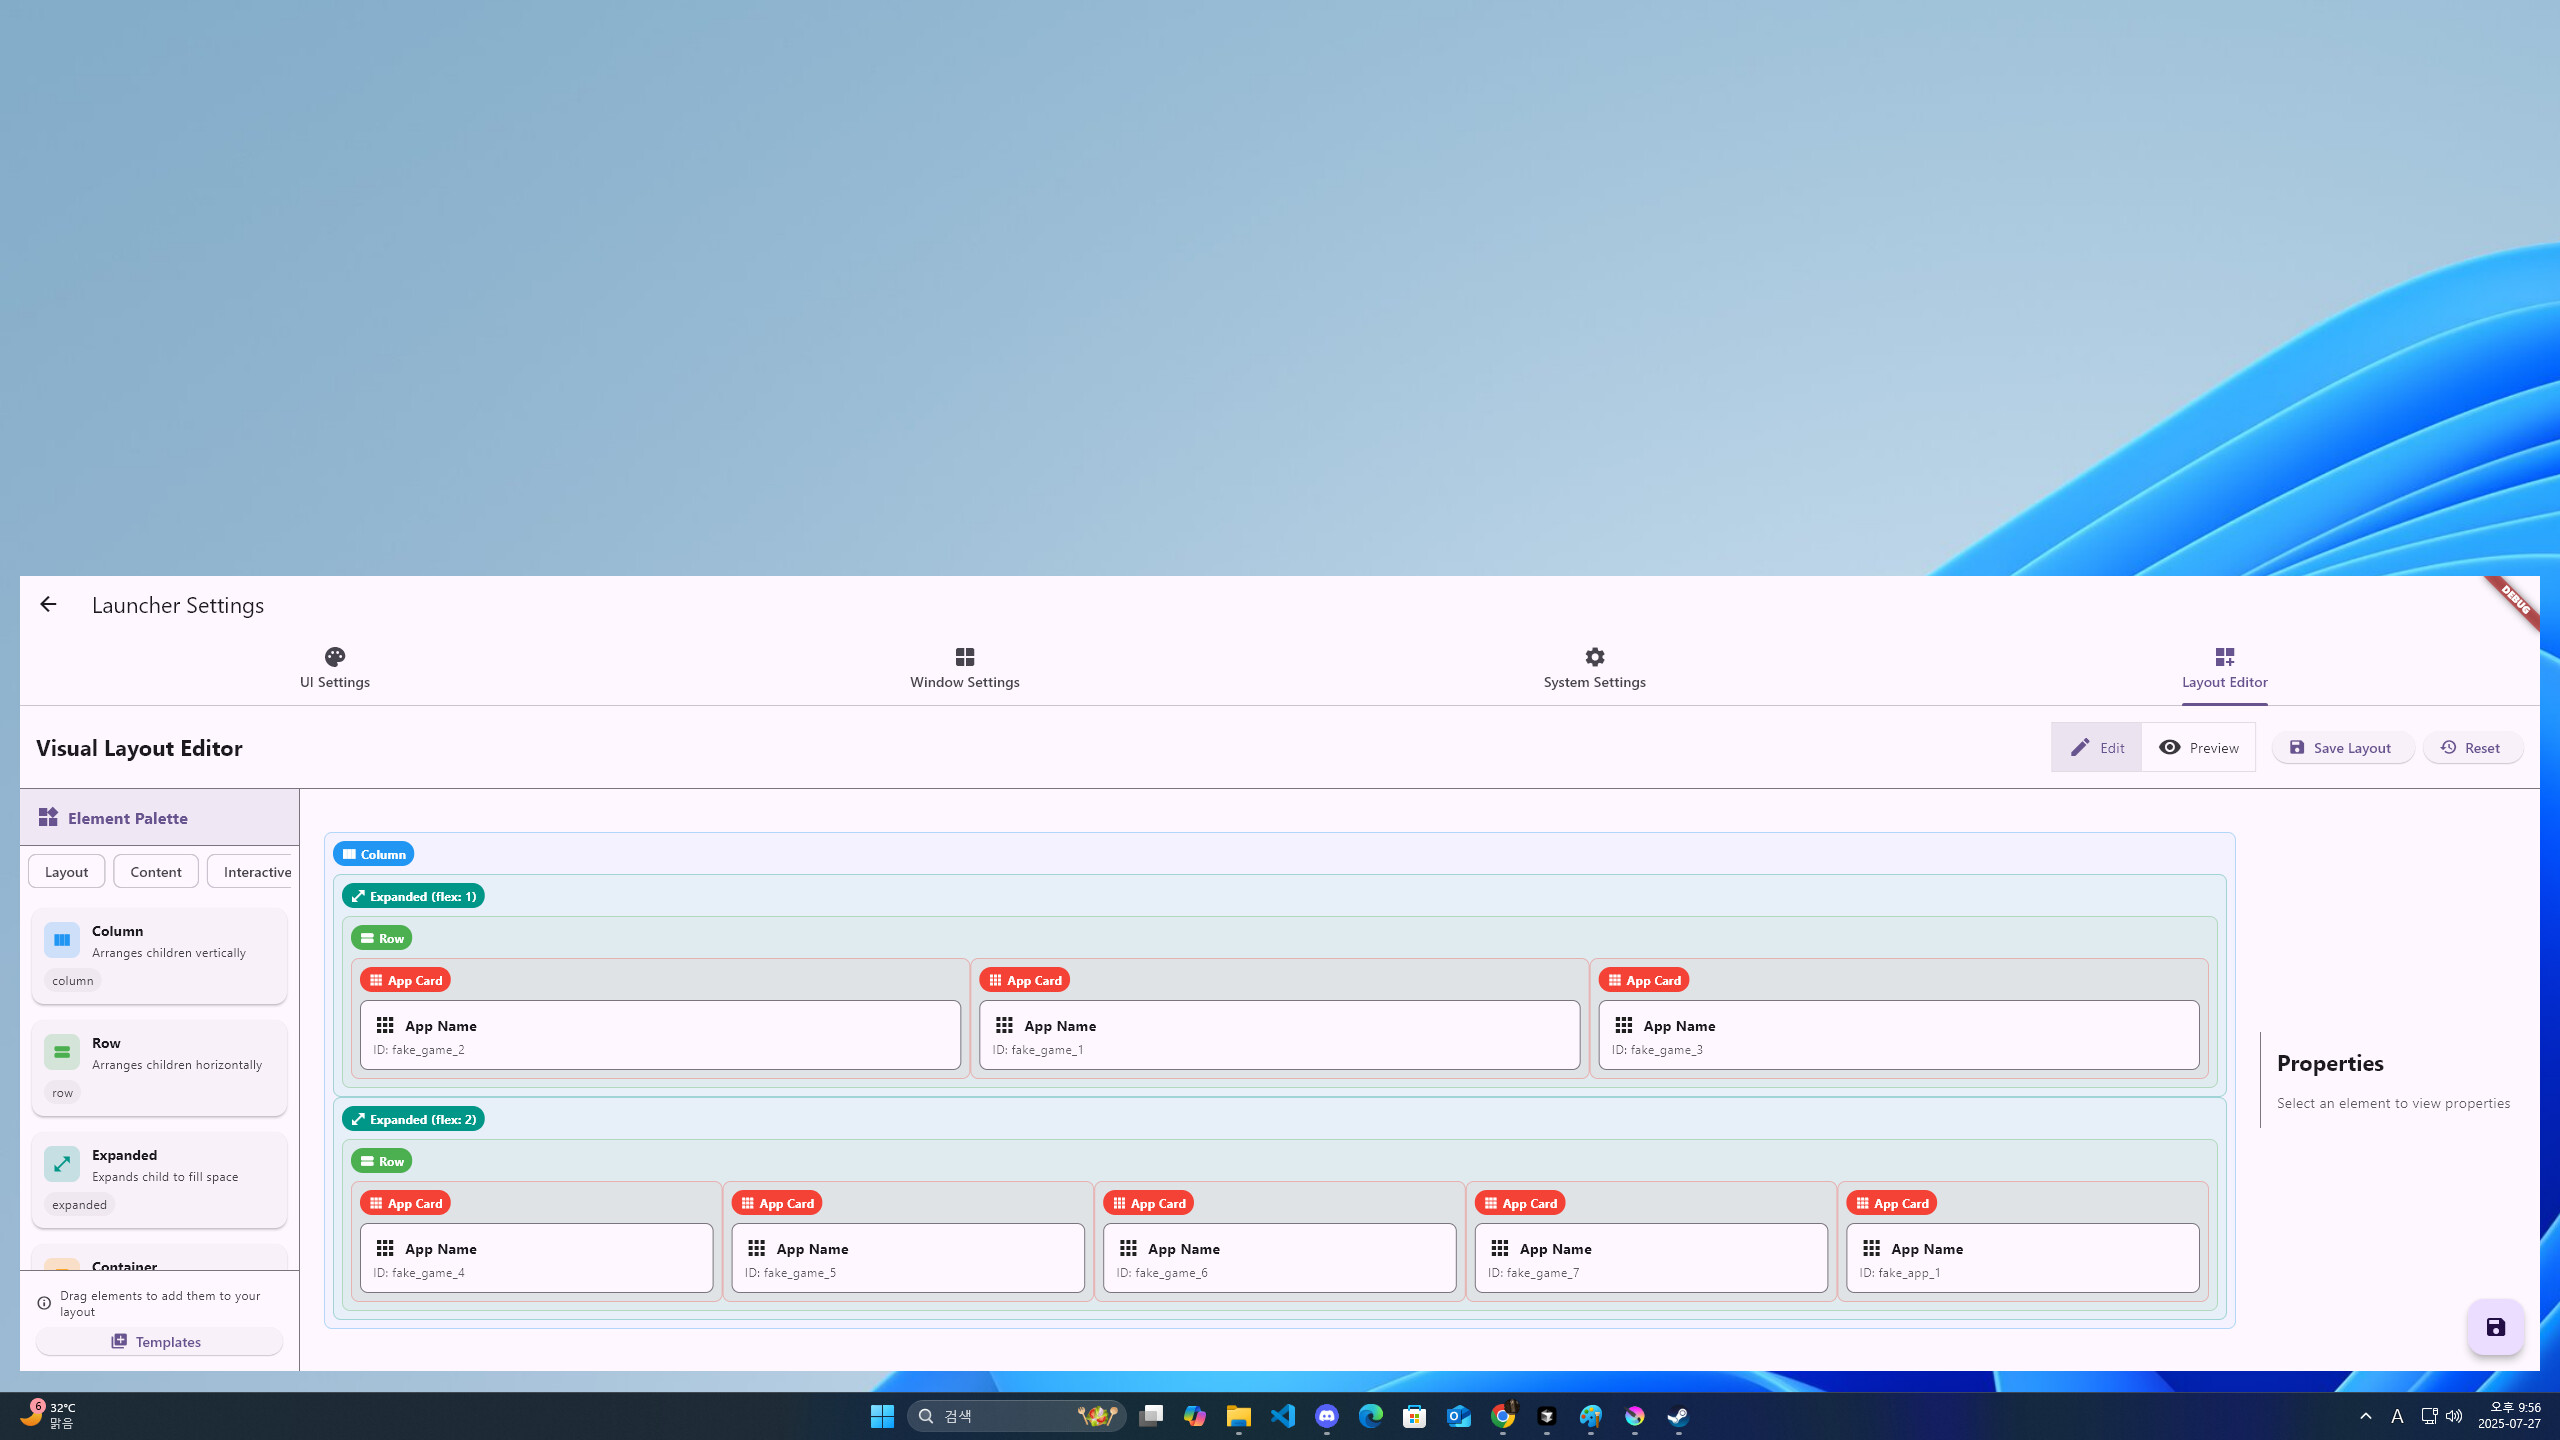Select the Expanded element icon in the palette
This screenshot has height=1440, width=2560.
tap(61, 1163)
